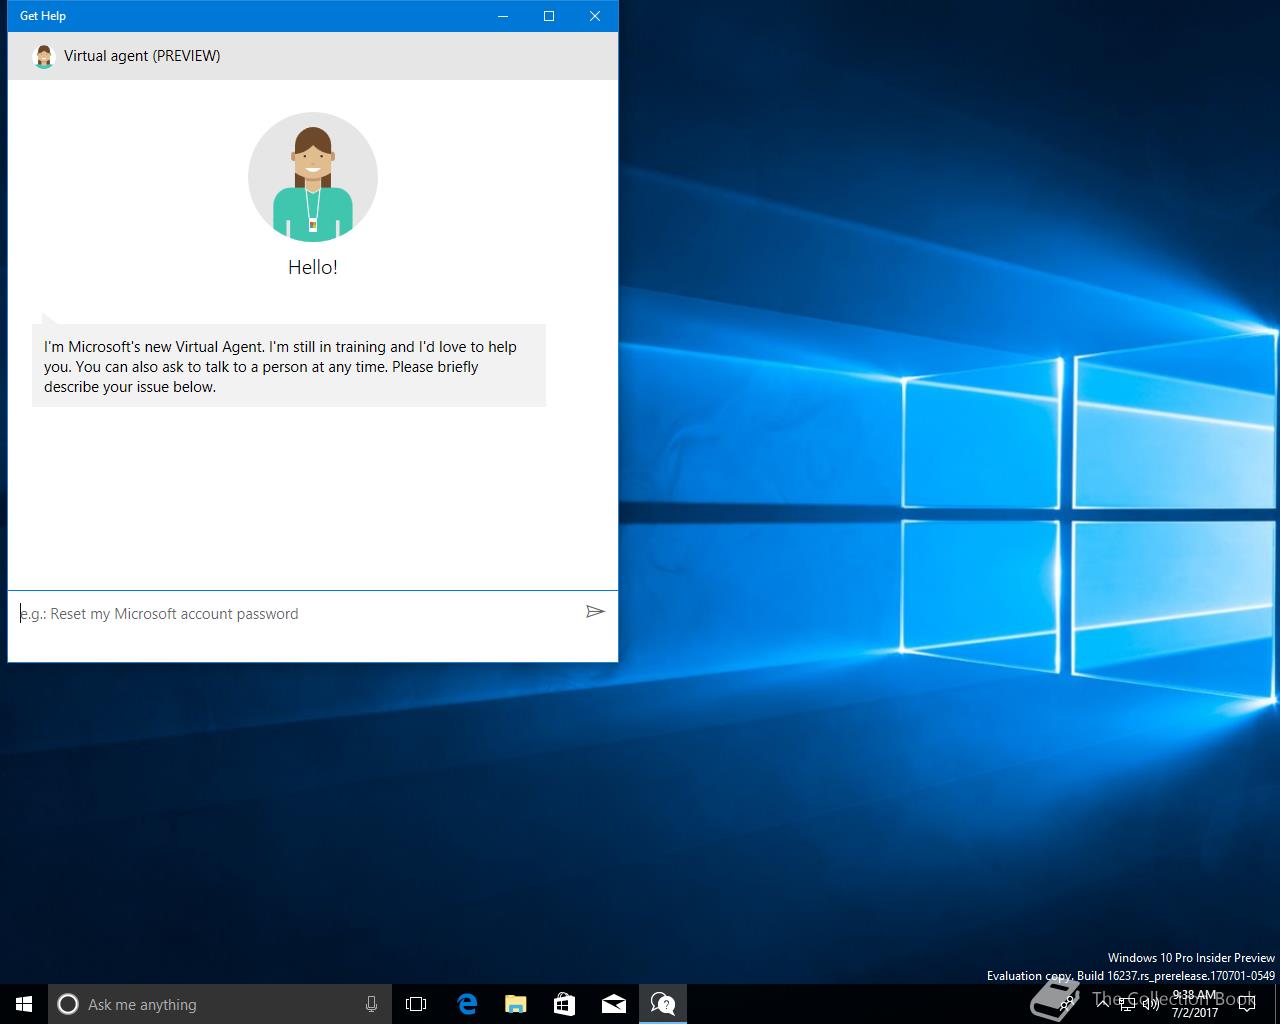The width and height of the screenshot is (1280, 1024).
Task: Click the Show desktop sliver at the taskbar edge
Action: (1277, 1004)
